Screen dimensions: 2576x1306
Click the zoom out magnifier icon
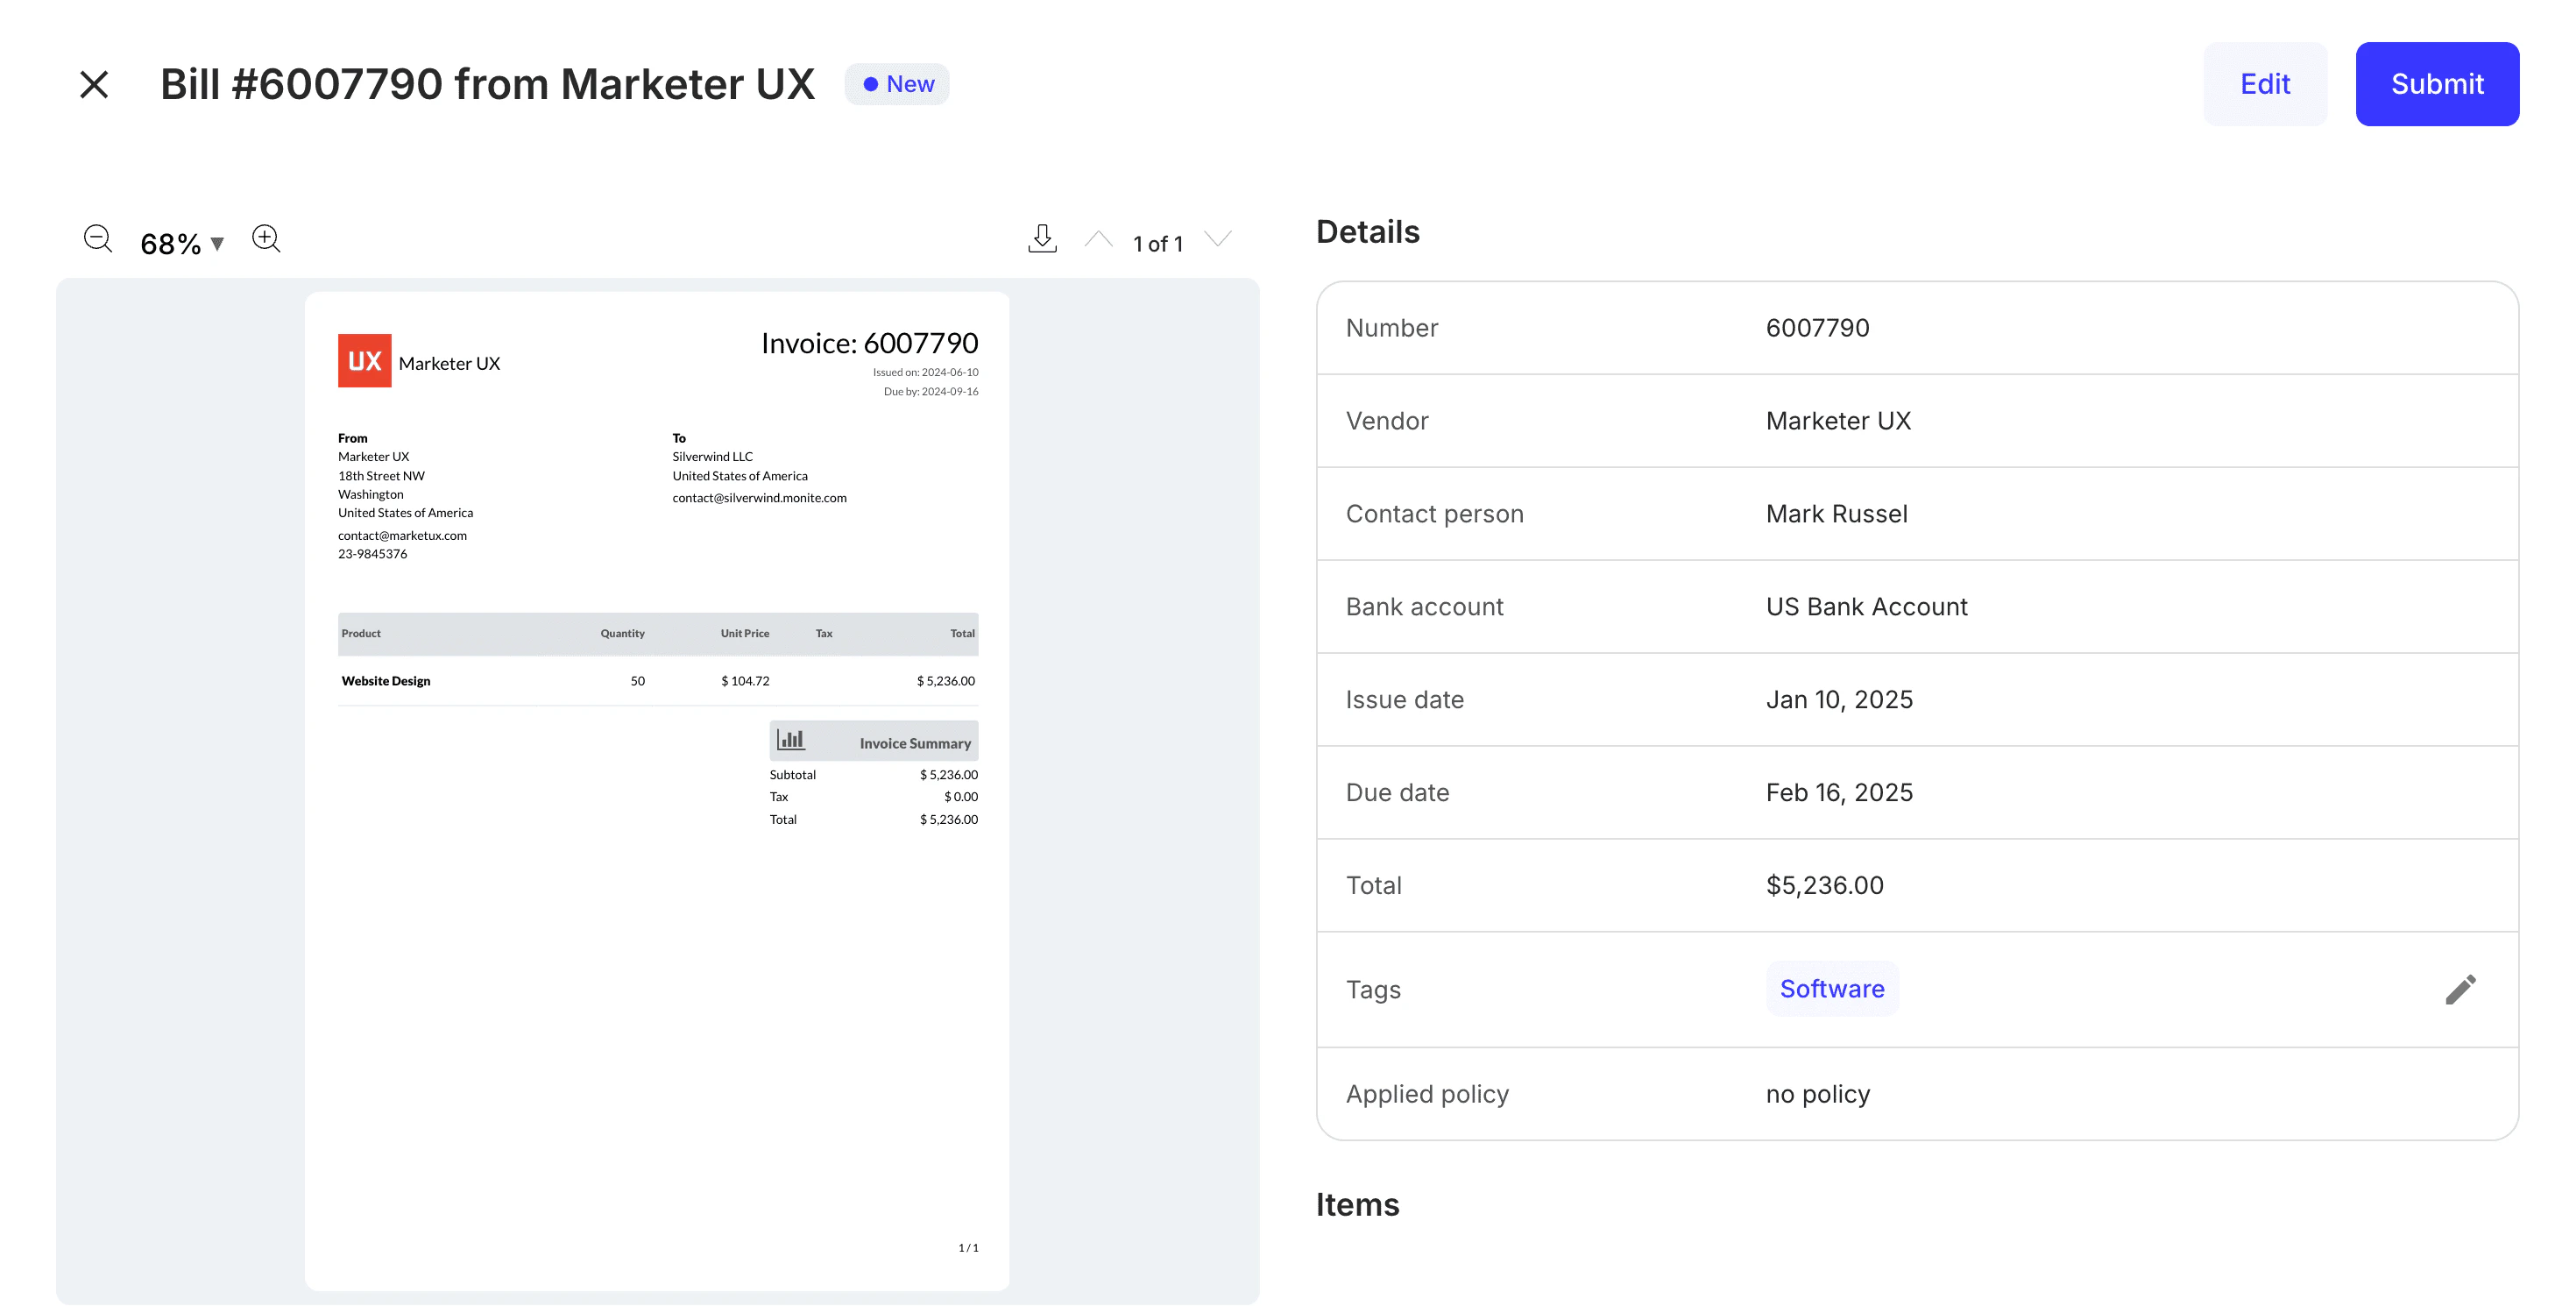[97, 239]
